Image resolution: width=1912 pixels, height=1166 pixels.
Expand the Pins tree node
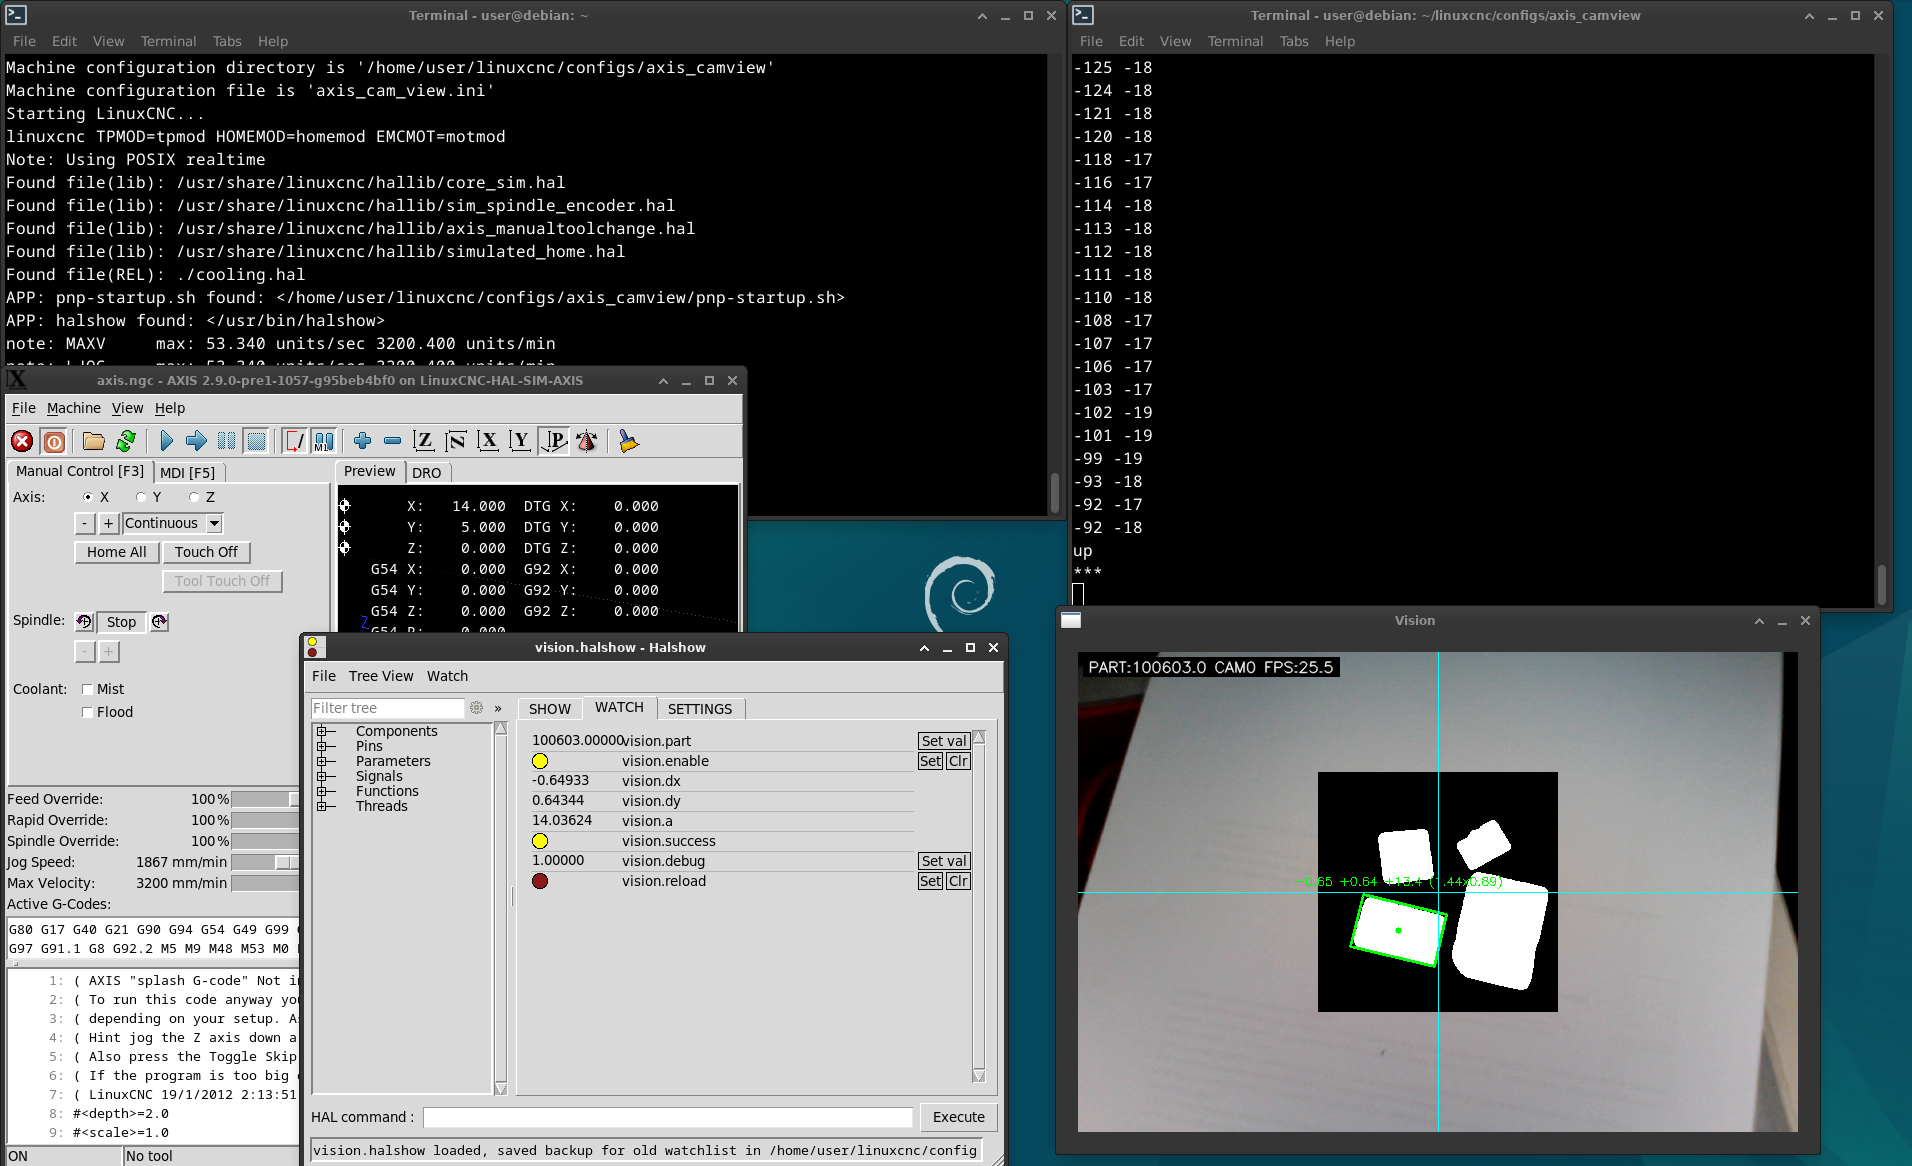322,747
